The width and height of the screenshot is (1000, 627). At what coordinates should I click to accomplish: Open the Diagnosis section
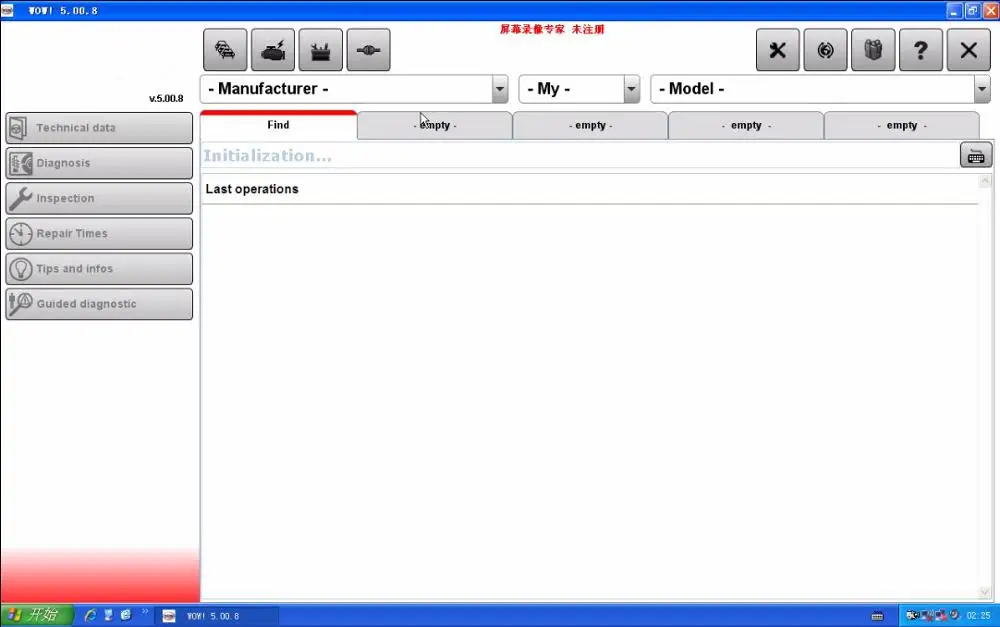click(x=99, y=163)
